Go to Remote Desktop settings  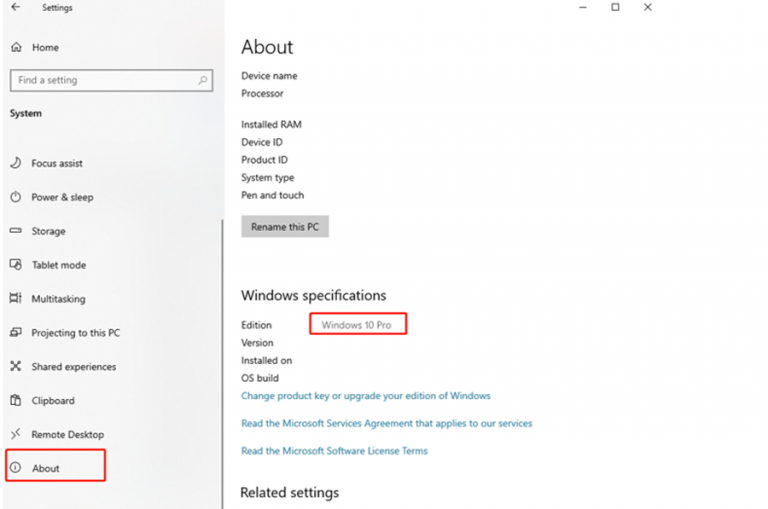tap(68, 435)
